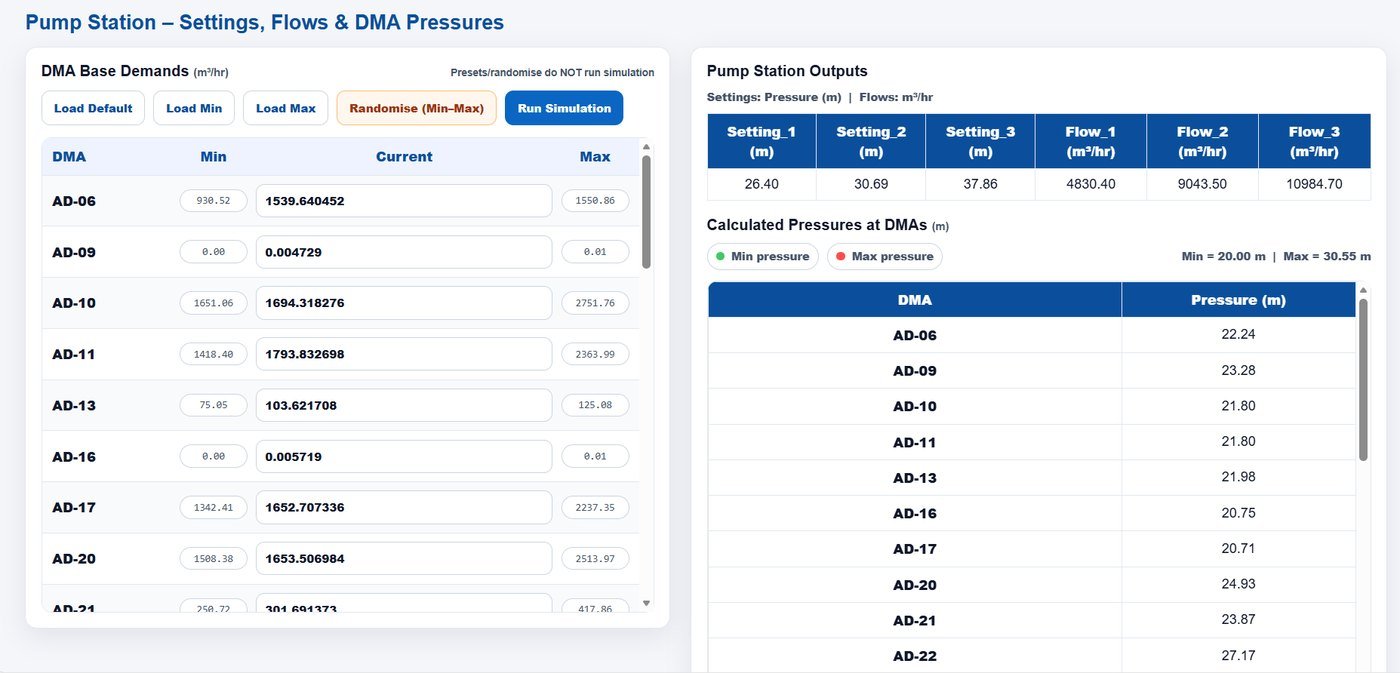Click demand table scrollbar thumb

click(x=646, y=212)
